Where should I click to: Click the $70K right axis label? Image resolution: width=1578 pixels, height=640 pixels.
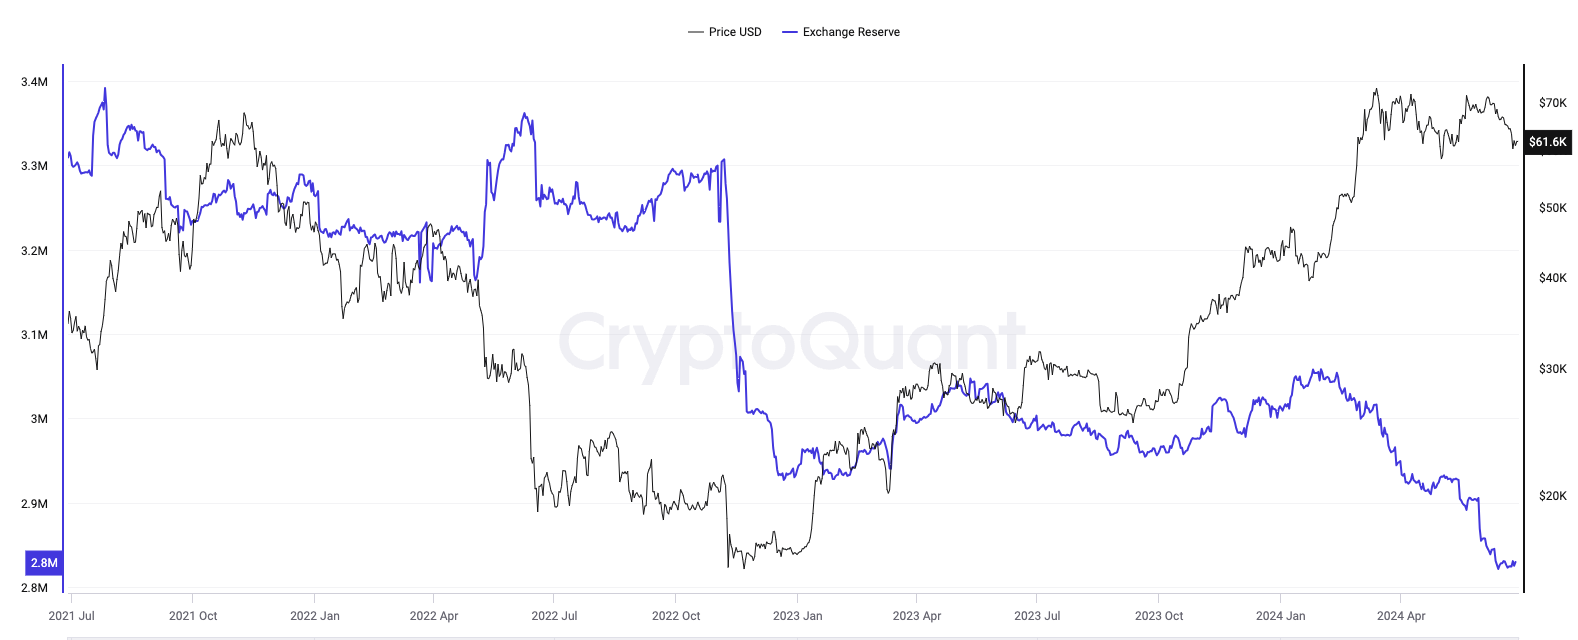click(1553, 103)
